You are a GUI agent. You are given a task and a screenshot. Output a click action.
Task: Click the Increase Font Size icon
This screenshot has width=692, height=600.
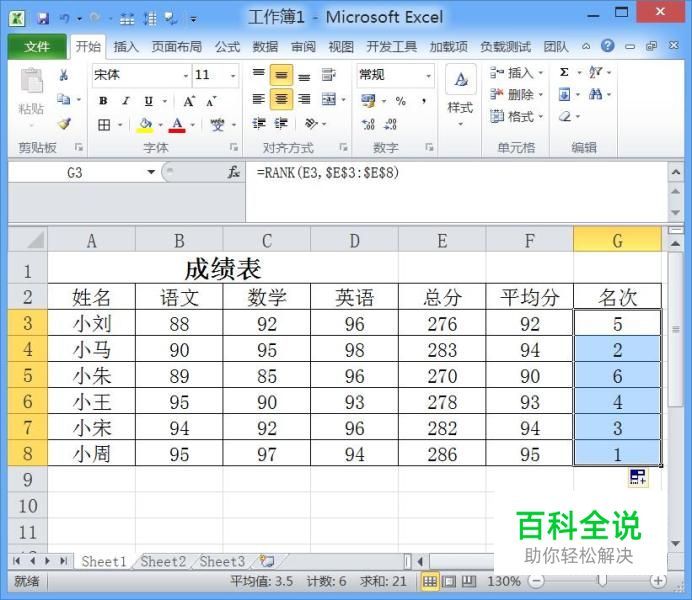(189, 101)
